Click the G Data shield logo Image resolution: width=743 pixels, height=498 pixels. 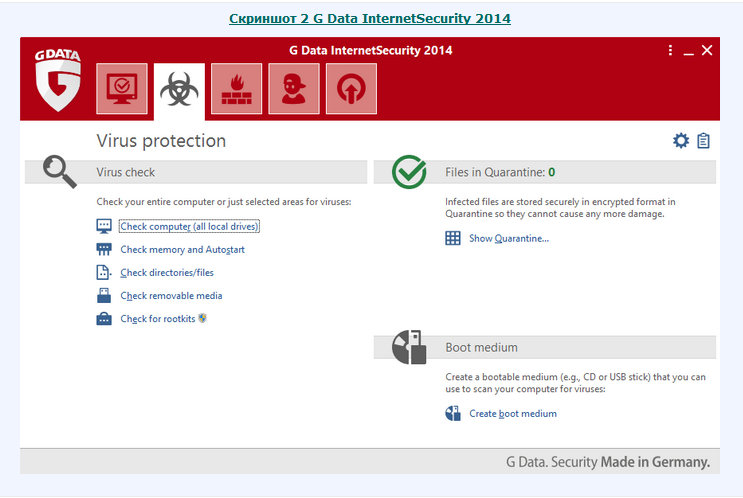[x=58, y=80]
